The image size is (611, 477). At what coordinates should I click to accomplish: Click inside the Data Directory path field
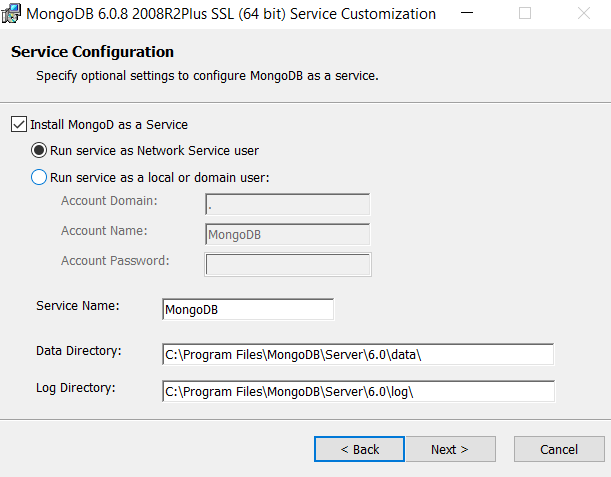pyautogui.click(x=357, y=355)
